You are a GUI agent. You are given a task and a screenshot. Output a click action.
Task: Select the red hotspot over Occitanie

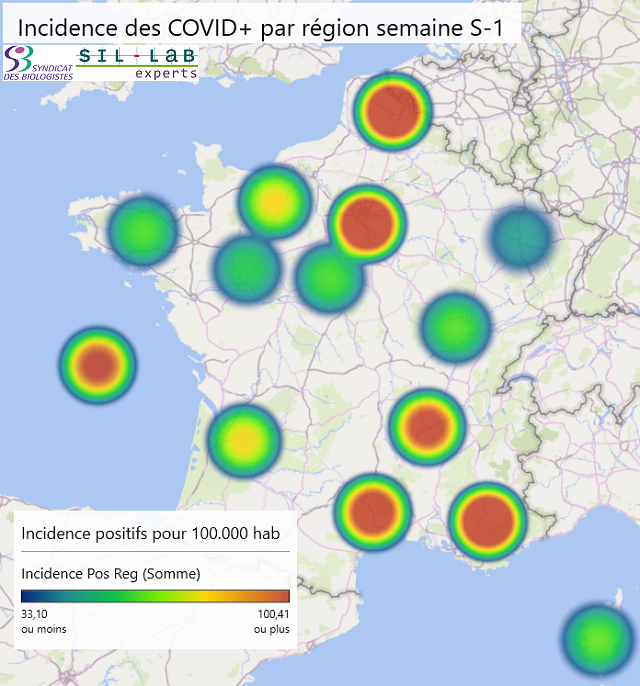click(x=373, y=511)
